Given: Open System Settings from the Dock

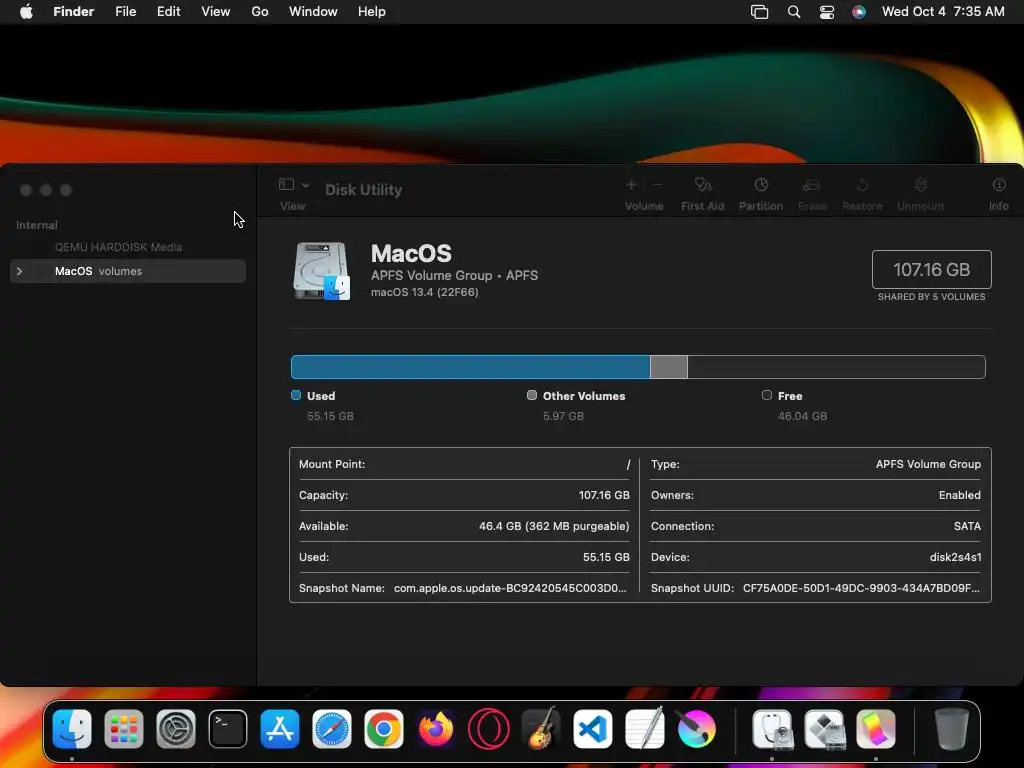Looking at the screenshot, I should [176, 729].
